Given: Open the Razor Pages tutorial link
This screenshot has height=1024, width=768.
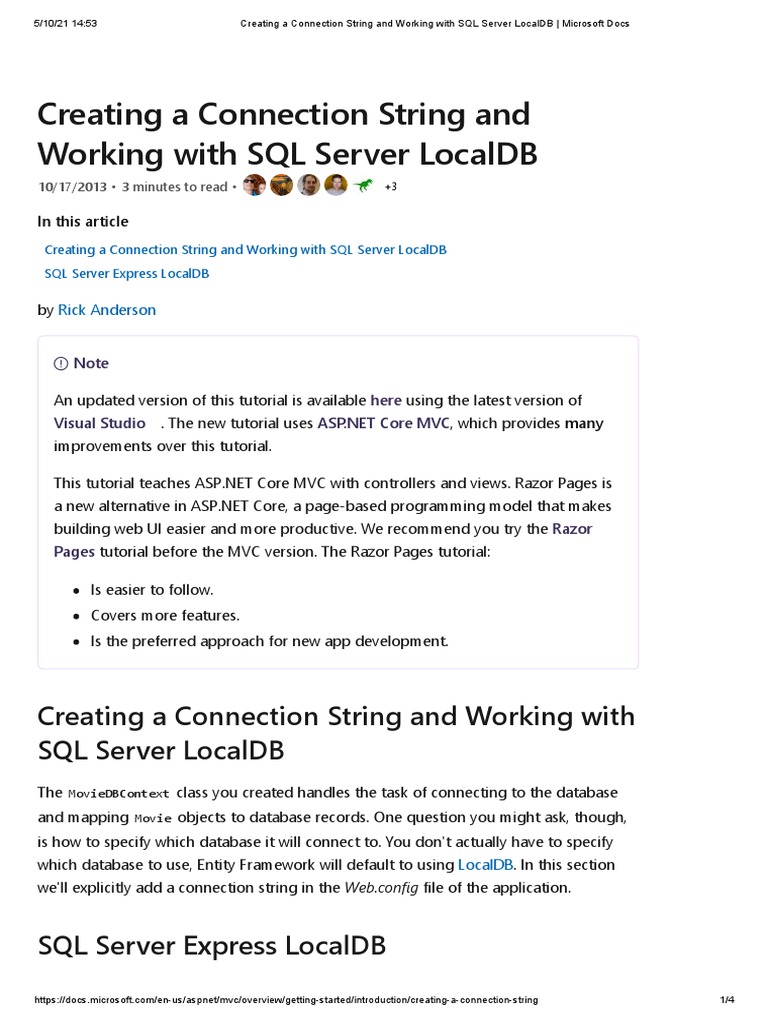Looking at the screenshot, I should click(323, 540).
